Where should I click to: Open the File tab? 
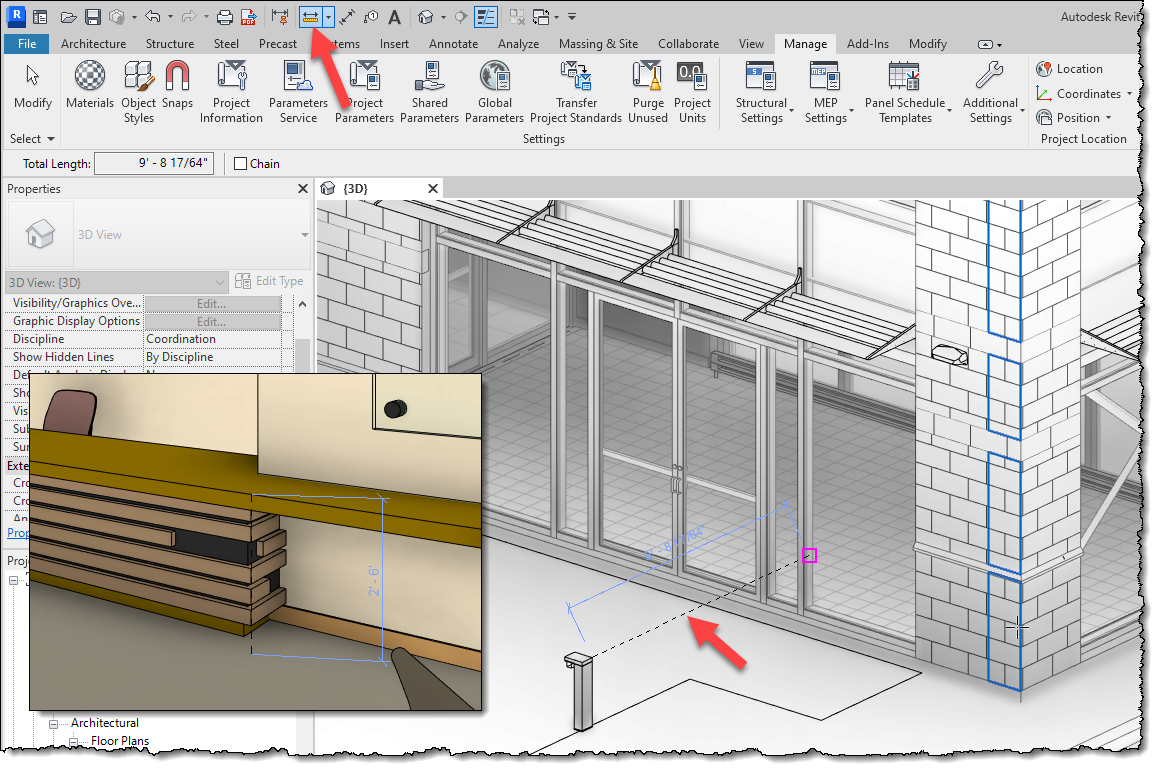[x=27, y=44]
